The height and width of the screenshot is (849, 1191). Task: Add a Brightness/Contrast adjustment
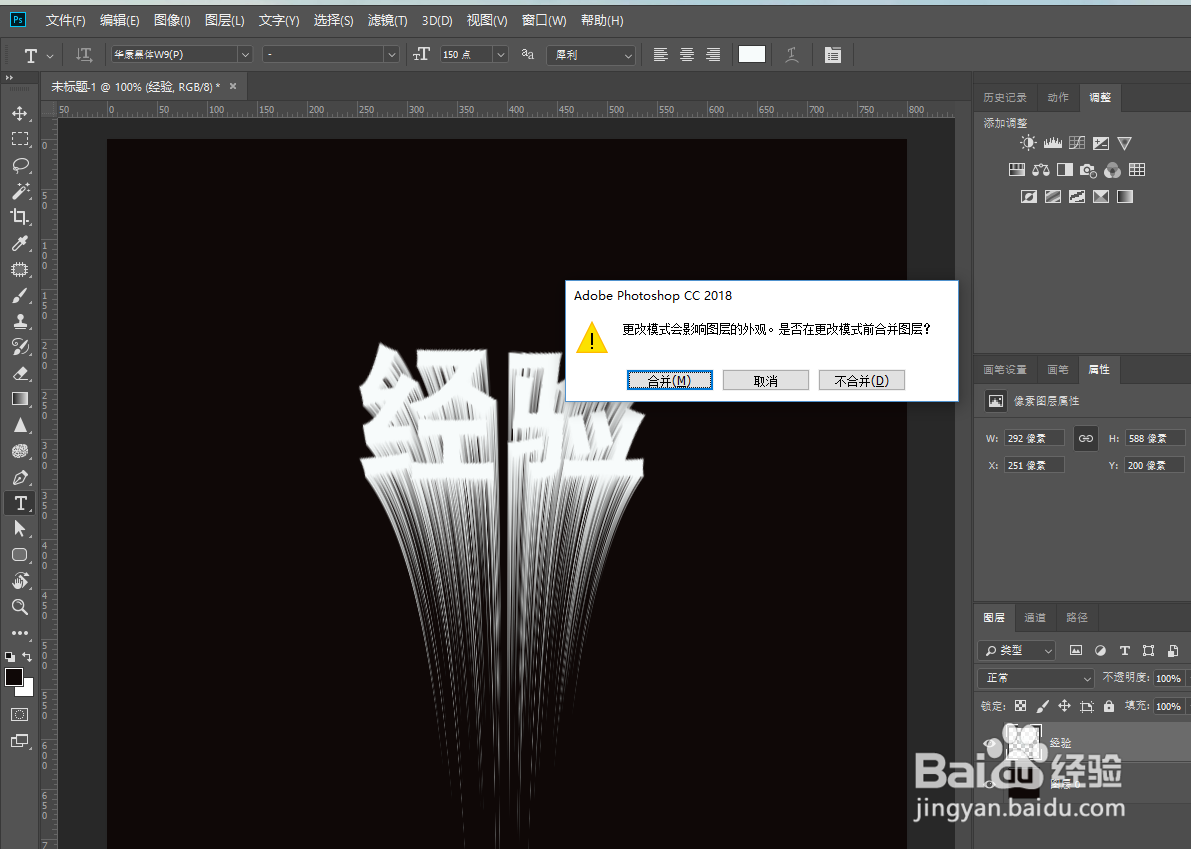click(1028, 143)
